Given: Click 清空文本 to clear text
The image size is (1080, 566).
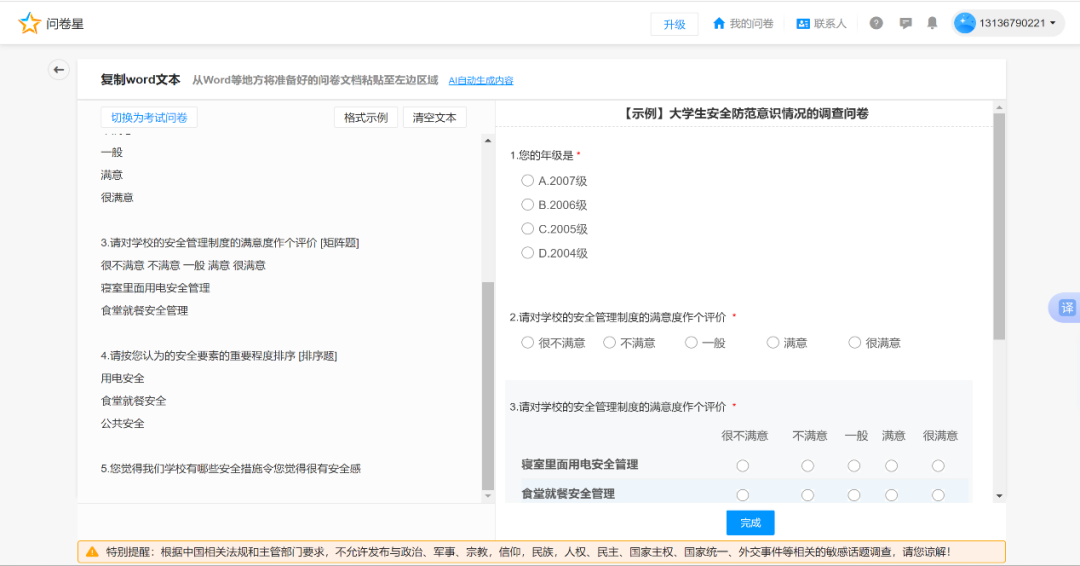Looking at the screenshot, I should click(x=434, y=118).
